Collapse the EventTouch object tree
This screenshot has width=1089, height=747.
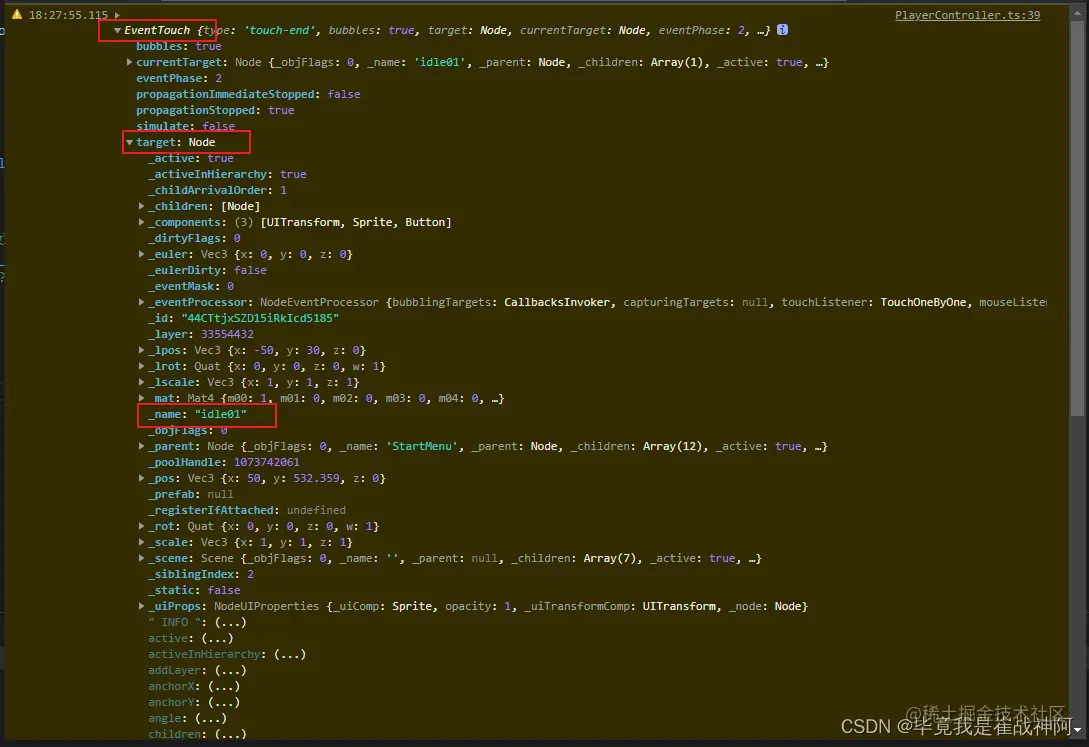[x=117, y=31]
